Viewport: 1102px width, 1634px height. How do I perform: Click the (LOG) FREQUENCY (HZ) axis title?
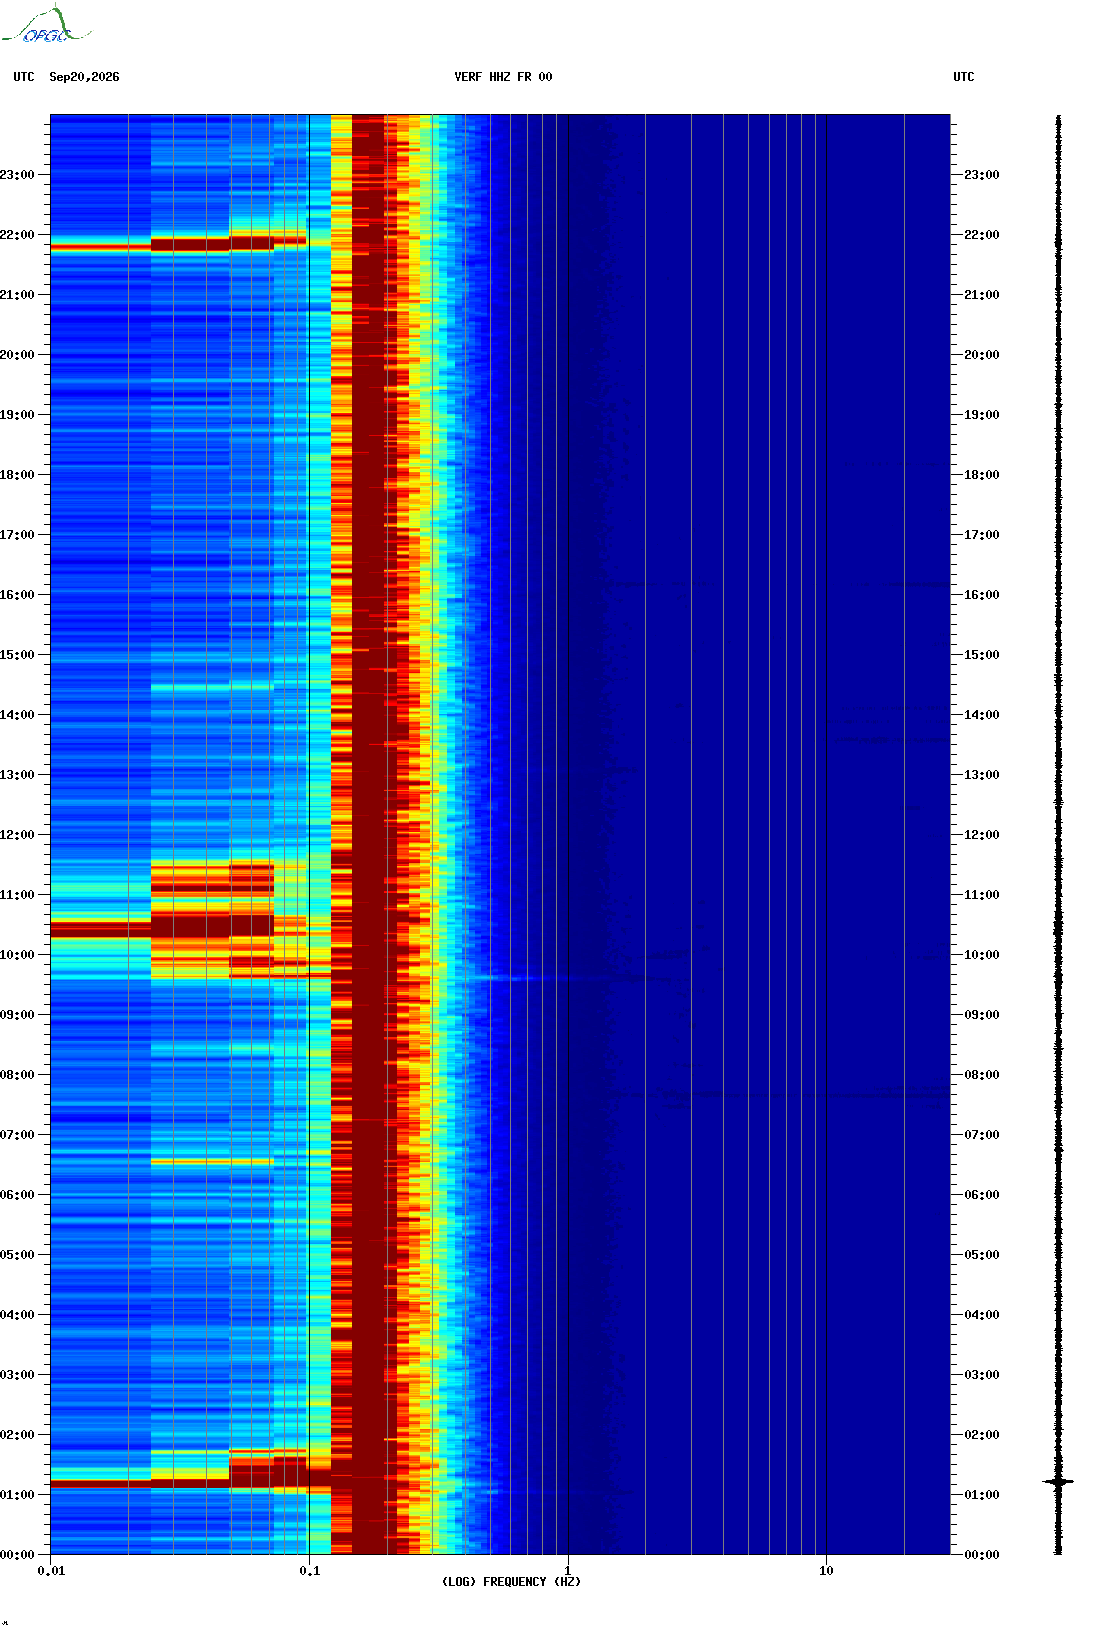(x=511, y=1582)
